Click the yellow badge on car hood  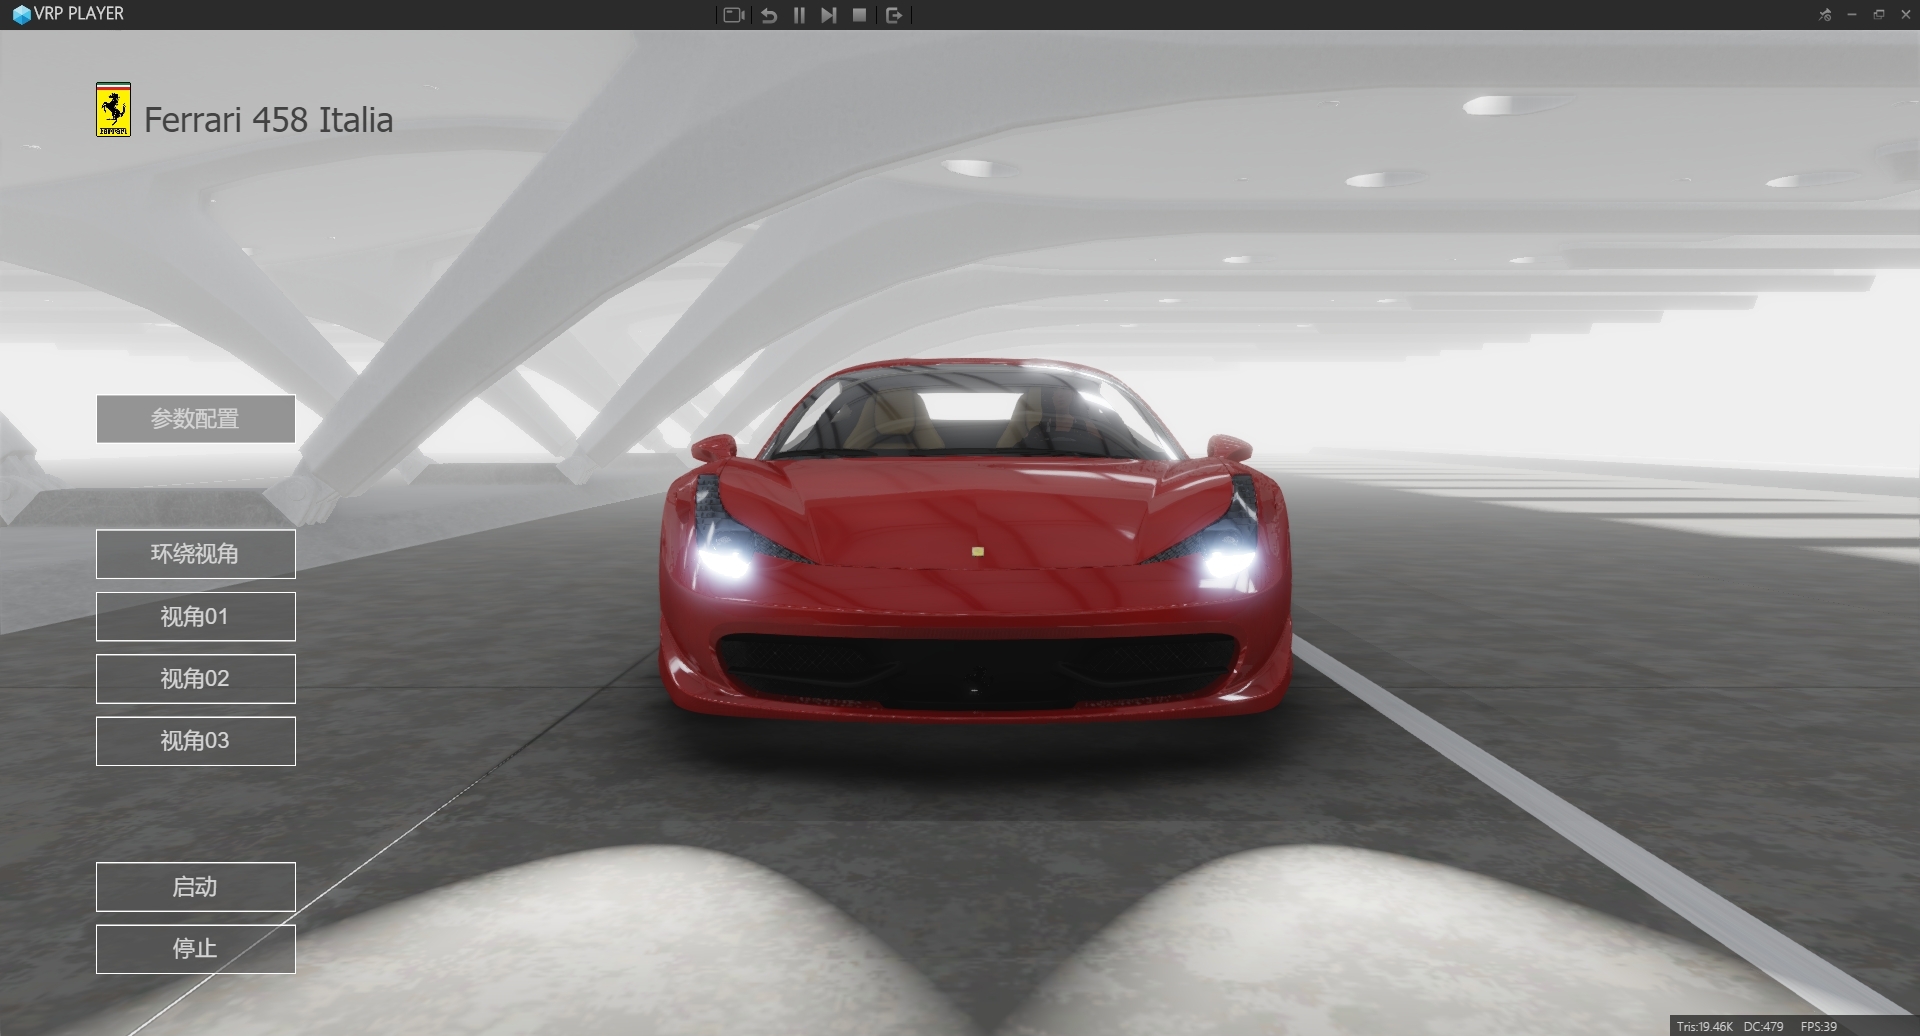click(x=978, y=551)
